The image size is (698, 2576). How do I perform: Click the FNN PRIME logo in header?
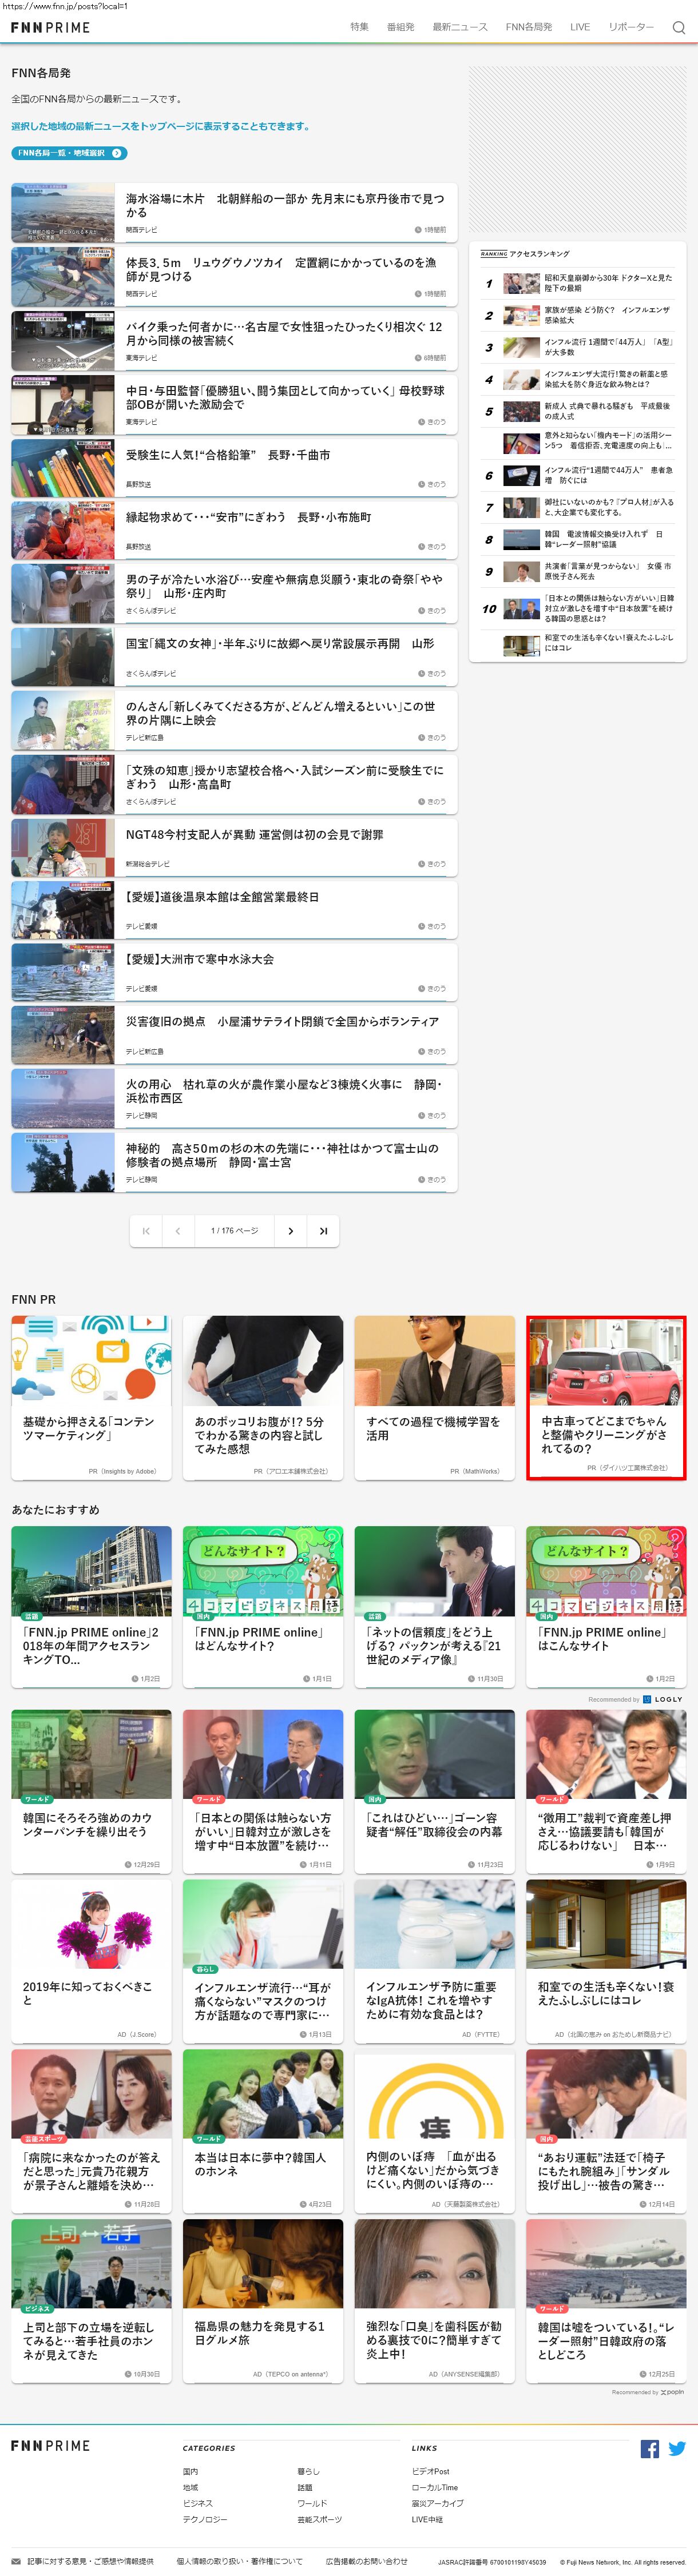point(50,28)
